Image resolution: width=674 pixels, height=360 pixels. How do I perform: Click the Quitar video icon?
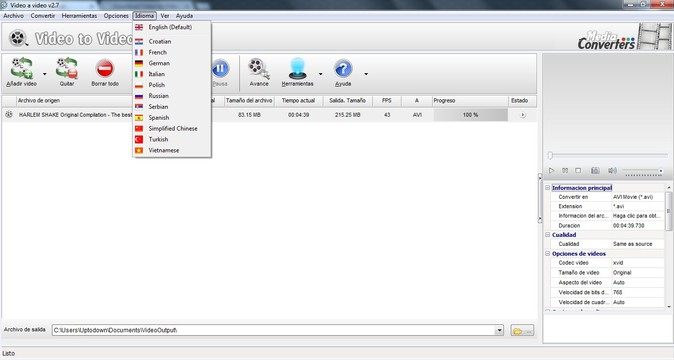(x=67, y=68)
